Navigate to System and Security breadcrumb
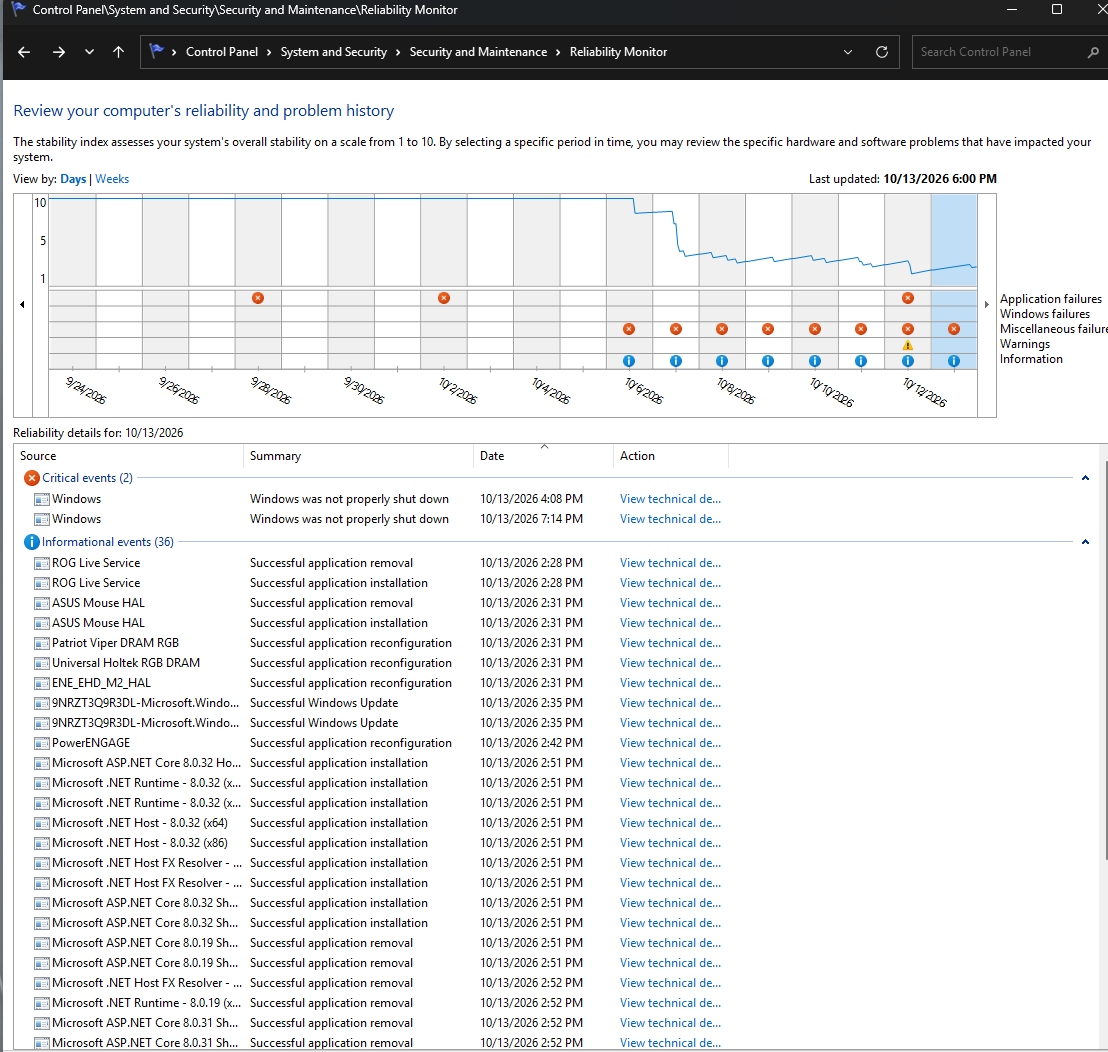Viewport: 1108px width, 1052px height. 334,52
